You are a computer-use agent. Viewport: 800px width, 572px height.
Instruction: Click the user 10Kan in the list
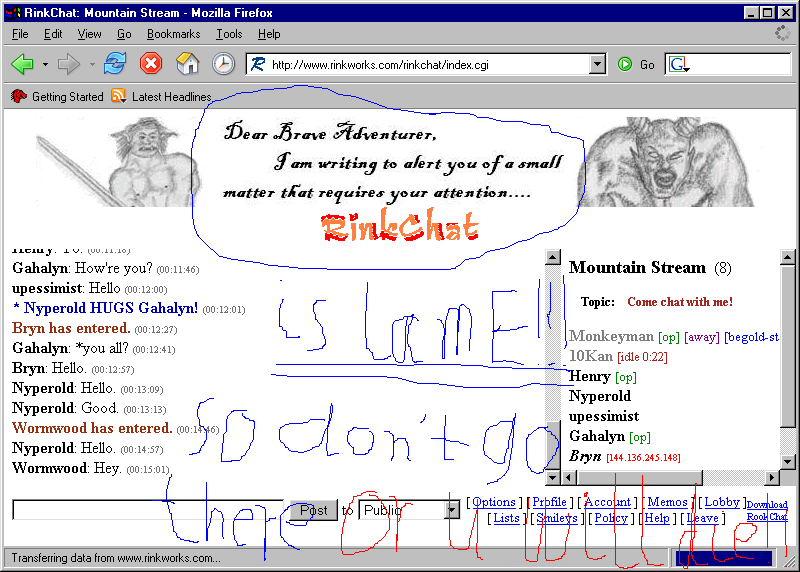click(591, 356)
